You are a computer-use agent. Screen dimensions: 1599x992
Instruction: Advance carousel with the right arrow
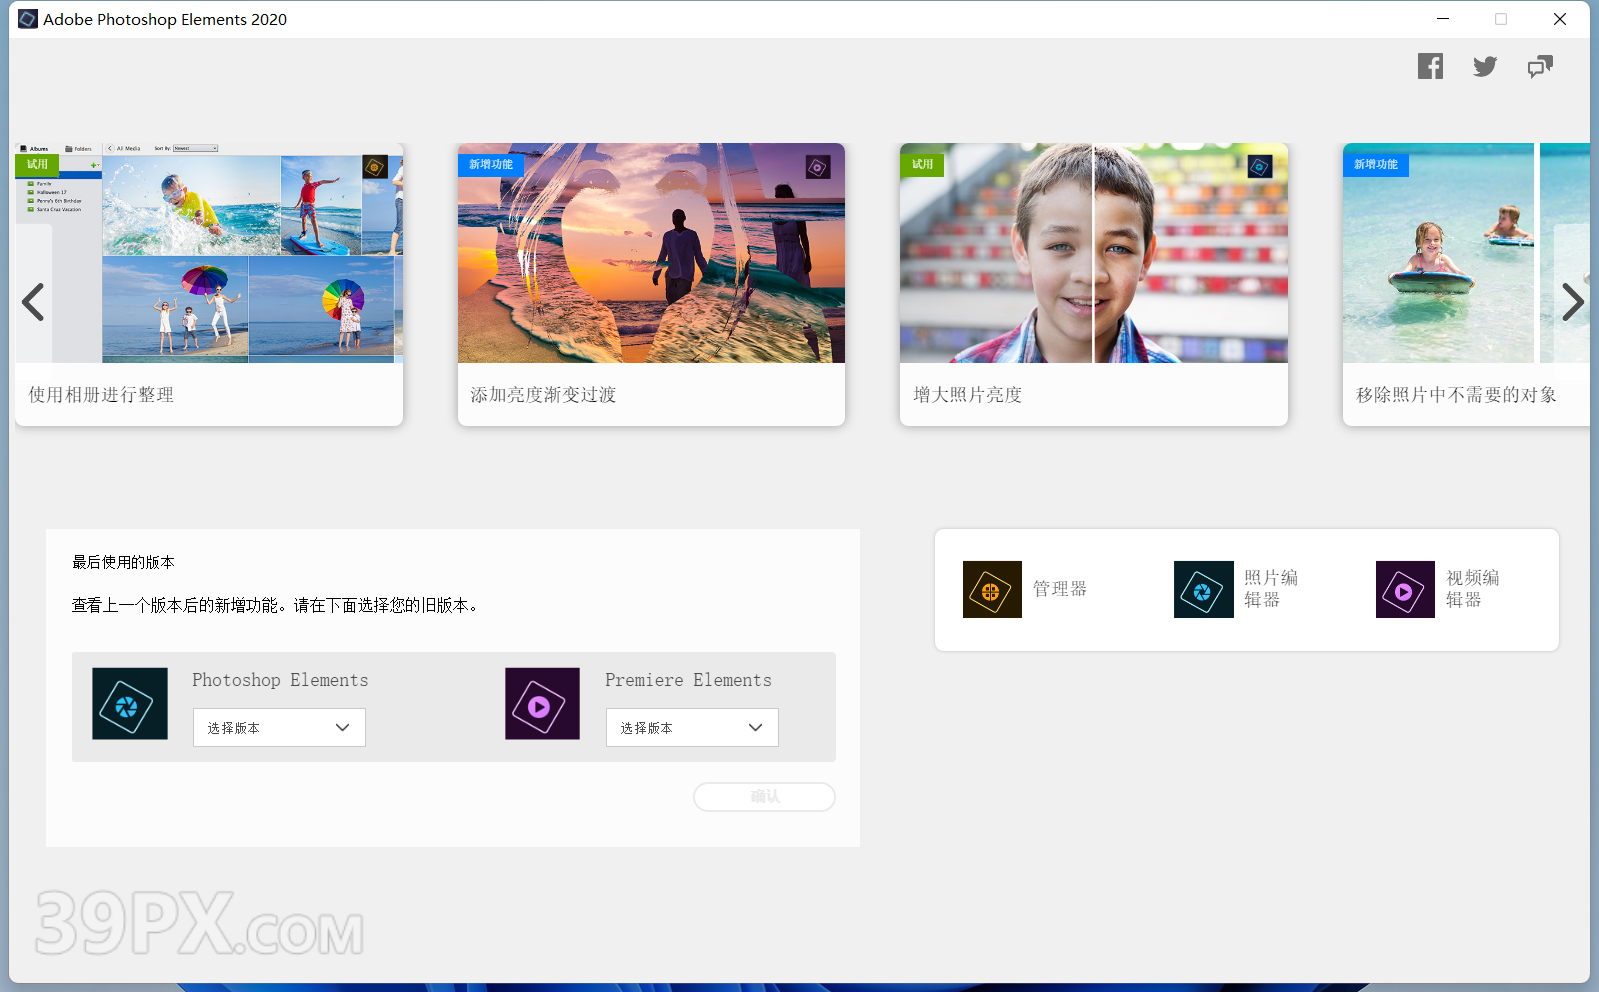point(1572,302)
